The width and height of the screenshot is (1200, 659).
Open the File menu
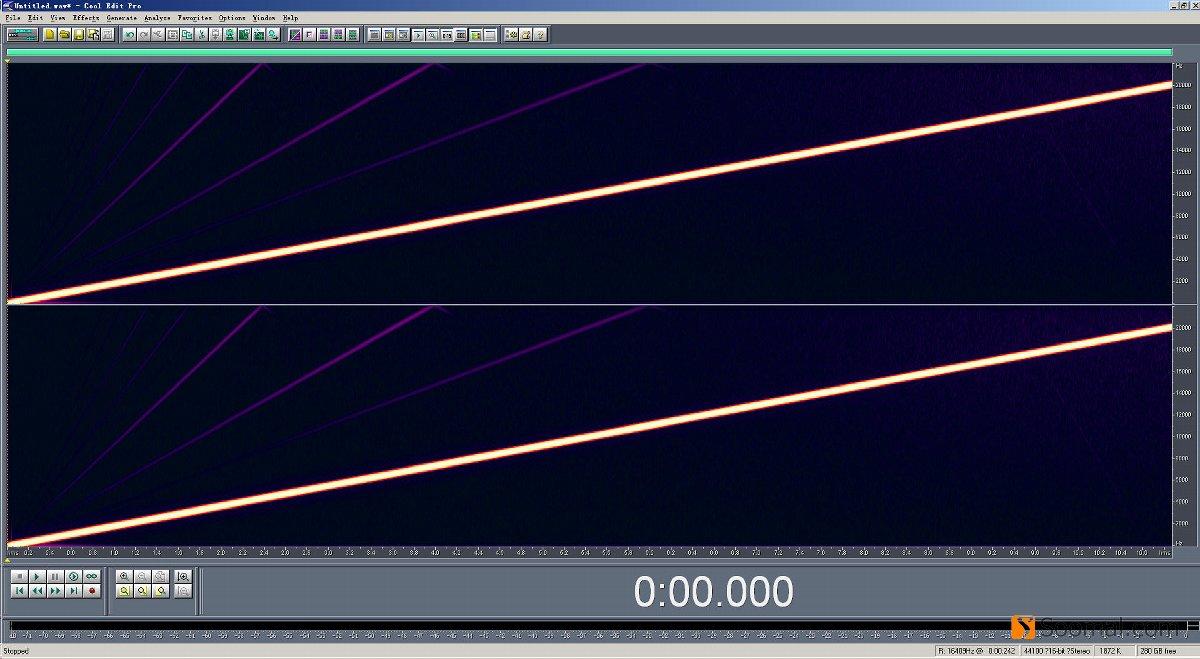(x=13, y=18)
